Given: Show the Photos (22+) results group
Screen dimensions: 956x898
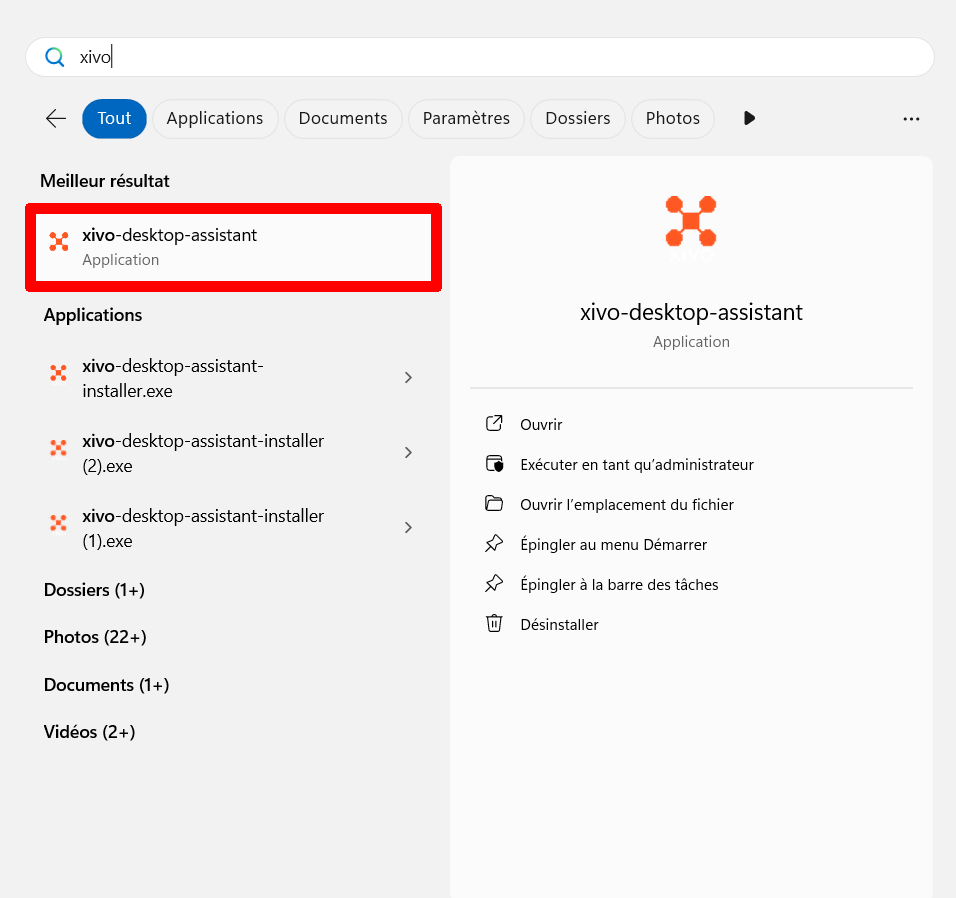Looking at the screenshot, I should [x=95, y=637].
